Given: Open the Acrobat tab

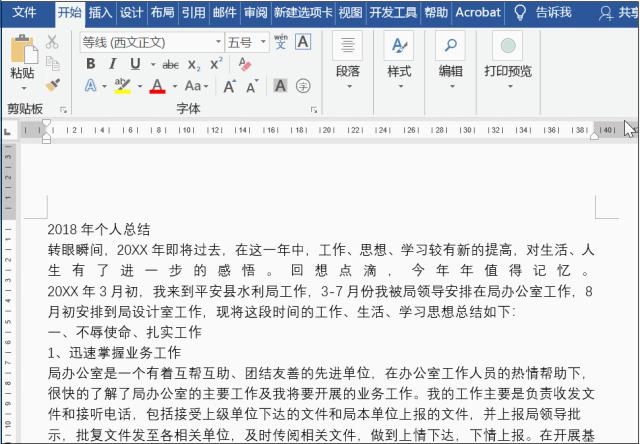Looking at the screenshot, I should point(478,12).
